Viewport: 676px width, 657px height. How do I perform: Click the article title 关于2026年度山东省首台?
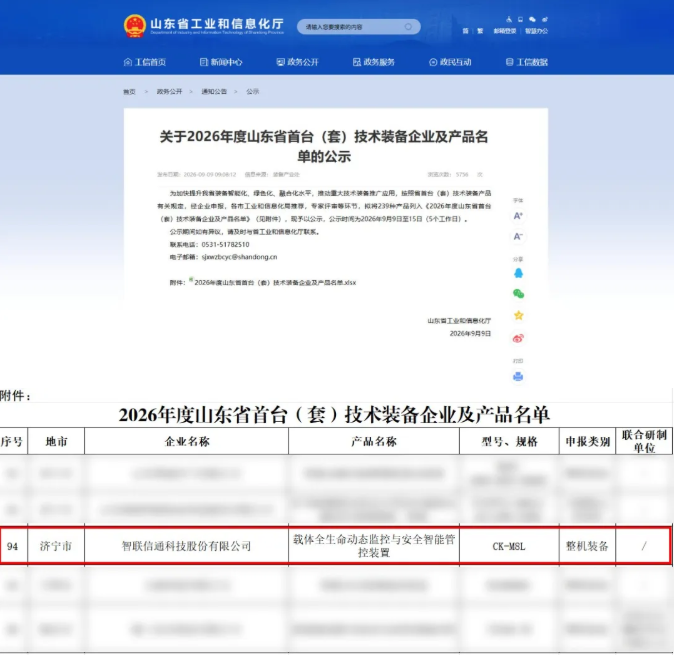click(324, 146)
